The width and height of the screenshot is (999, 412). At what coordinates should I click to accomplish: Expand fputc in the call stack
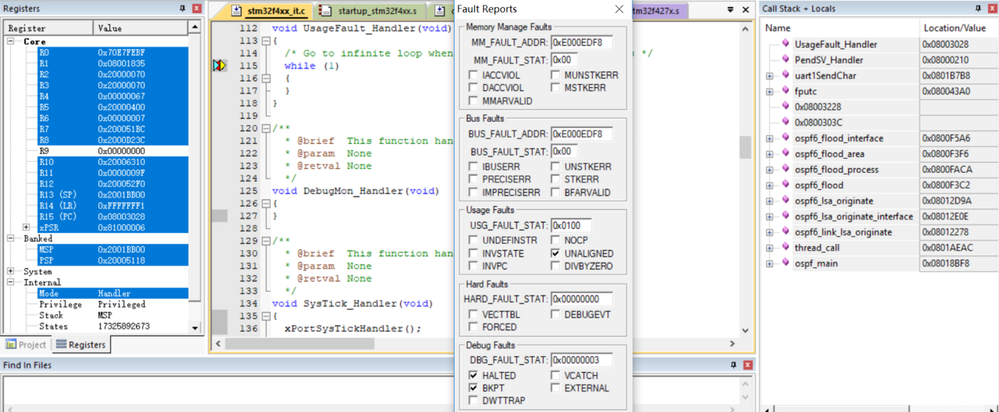(770, 91)
